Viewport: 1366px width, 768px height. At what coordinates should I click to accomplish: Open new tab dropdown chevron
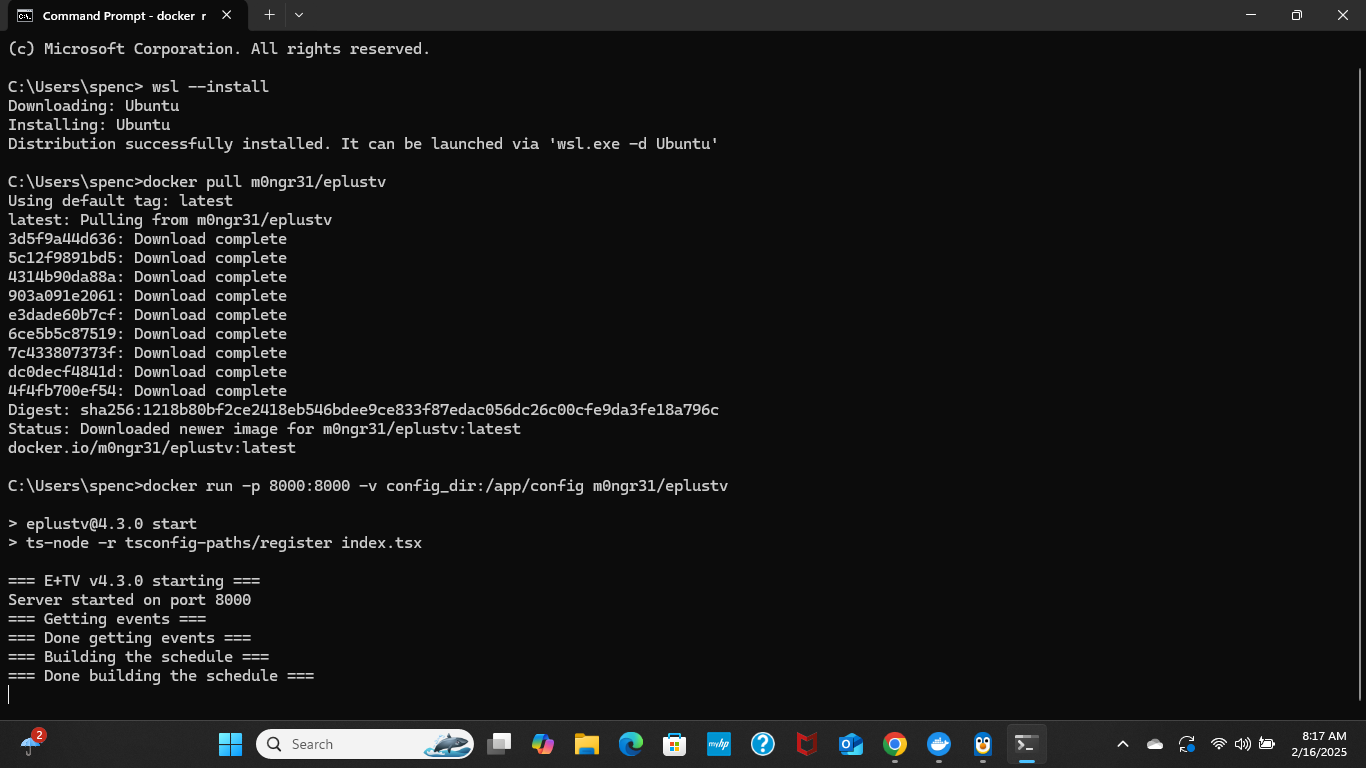click(x=299, y=15)
